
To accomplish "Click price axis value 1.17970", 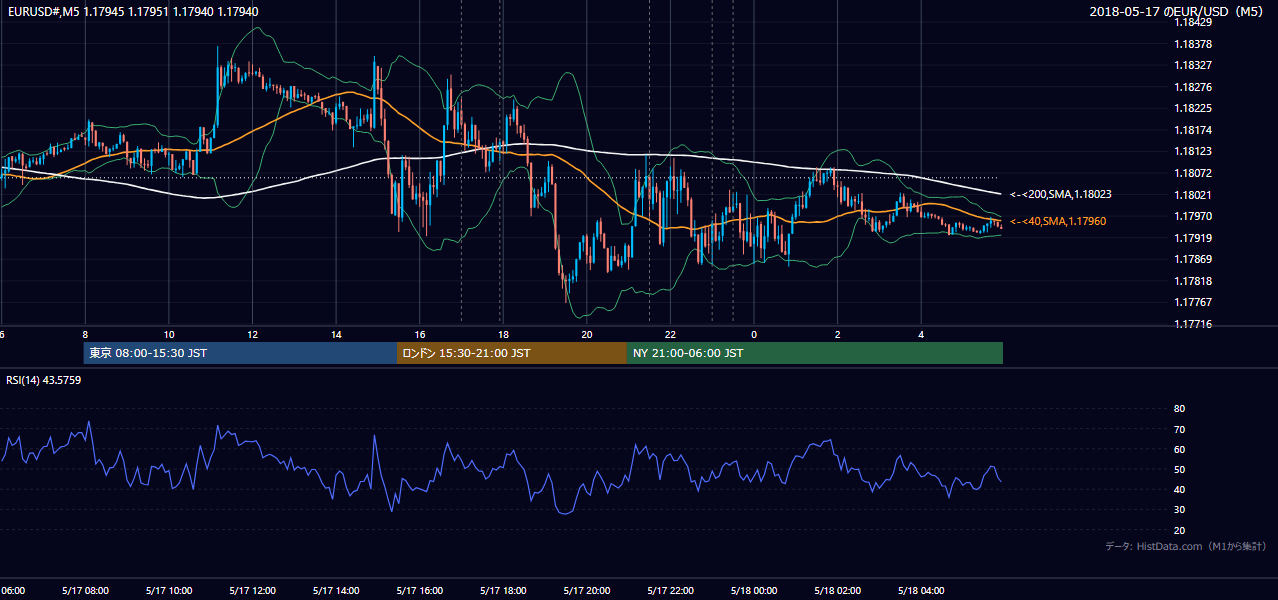I will click(x=1194, y=216).
